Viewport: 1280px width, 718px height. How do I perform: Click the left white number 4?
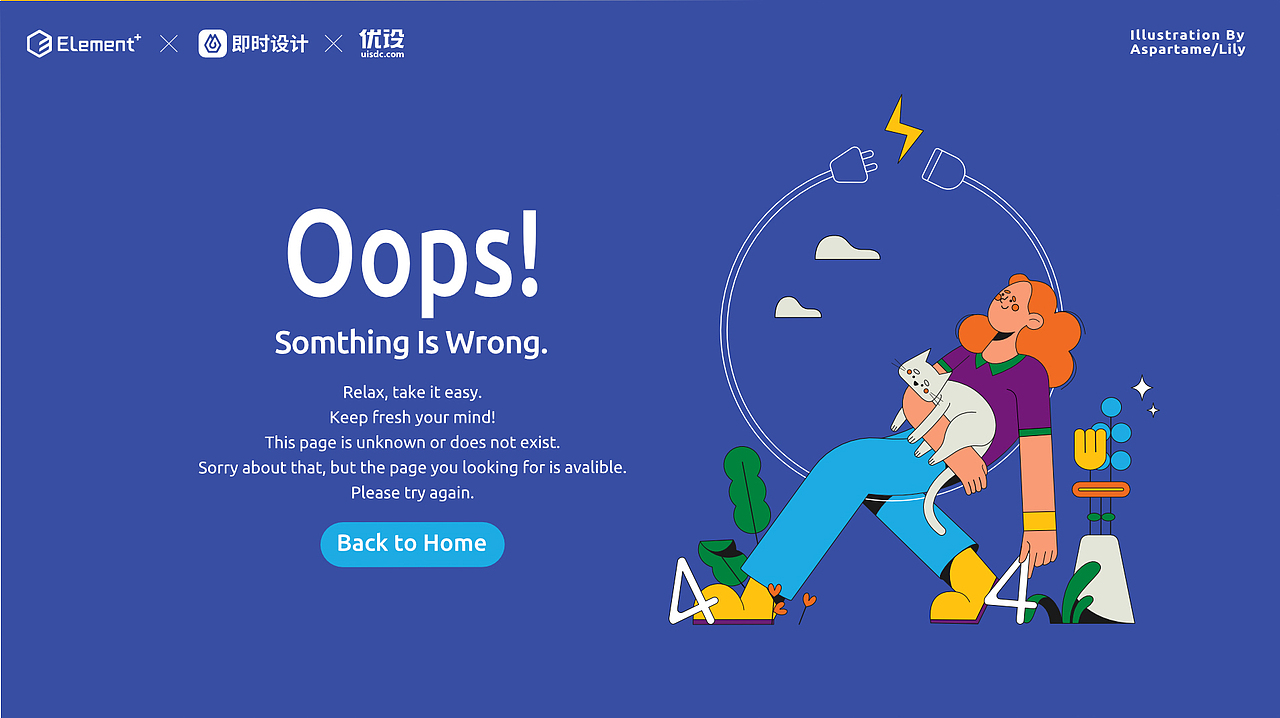pos(693,590)
